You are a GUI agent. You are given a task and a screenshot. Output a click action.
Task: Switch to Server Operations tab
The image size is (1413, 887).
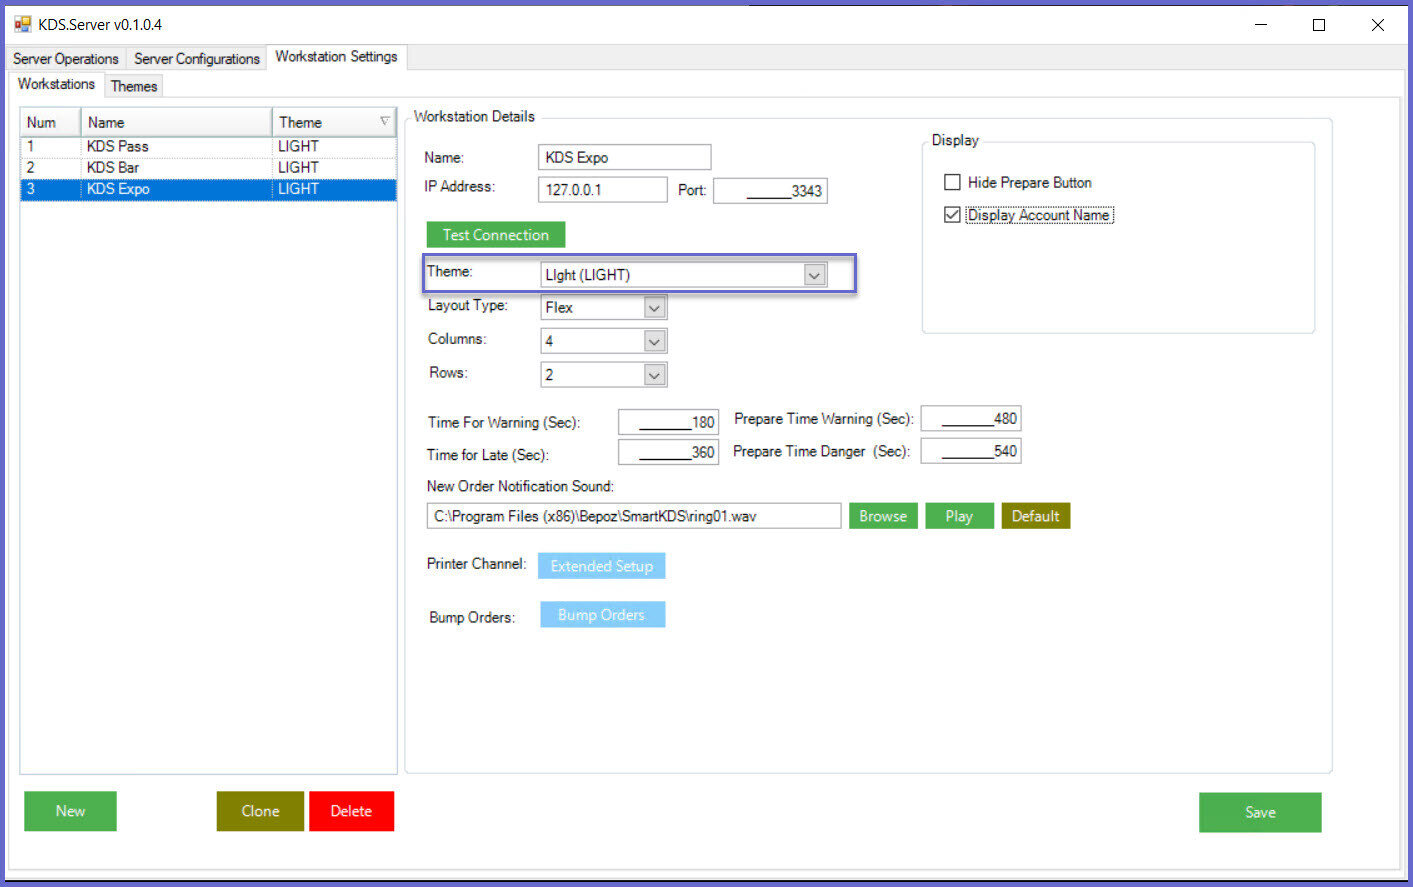(x=65, y=59)
